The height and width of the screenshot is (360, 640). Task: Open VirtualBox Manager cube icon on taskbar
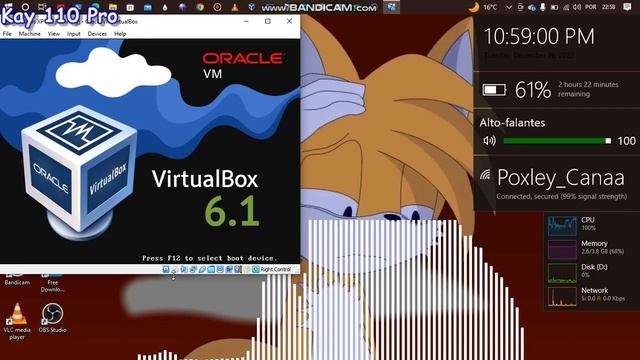[x=252, y=7]
